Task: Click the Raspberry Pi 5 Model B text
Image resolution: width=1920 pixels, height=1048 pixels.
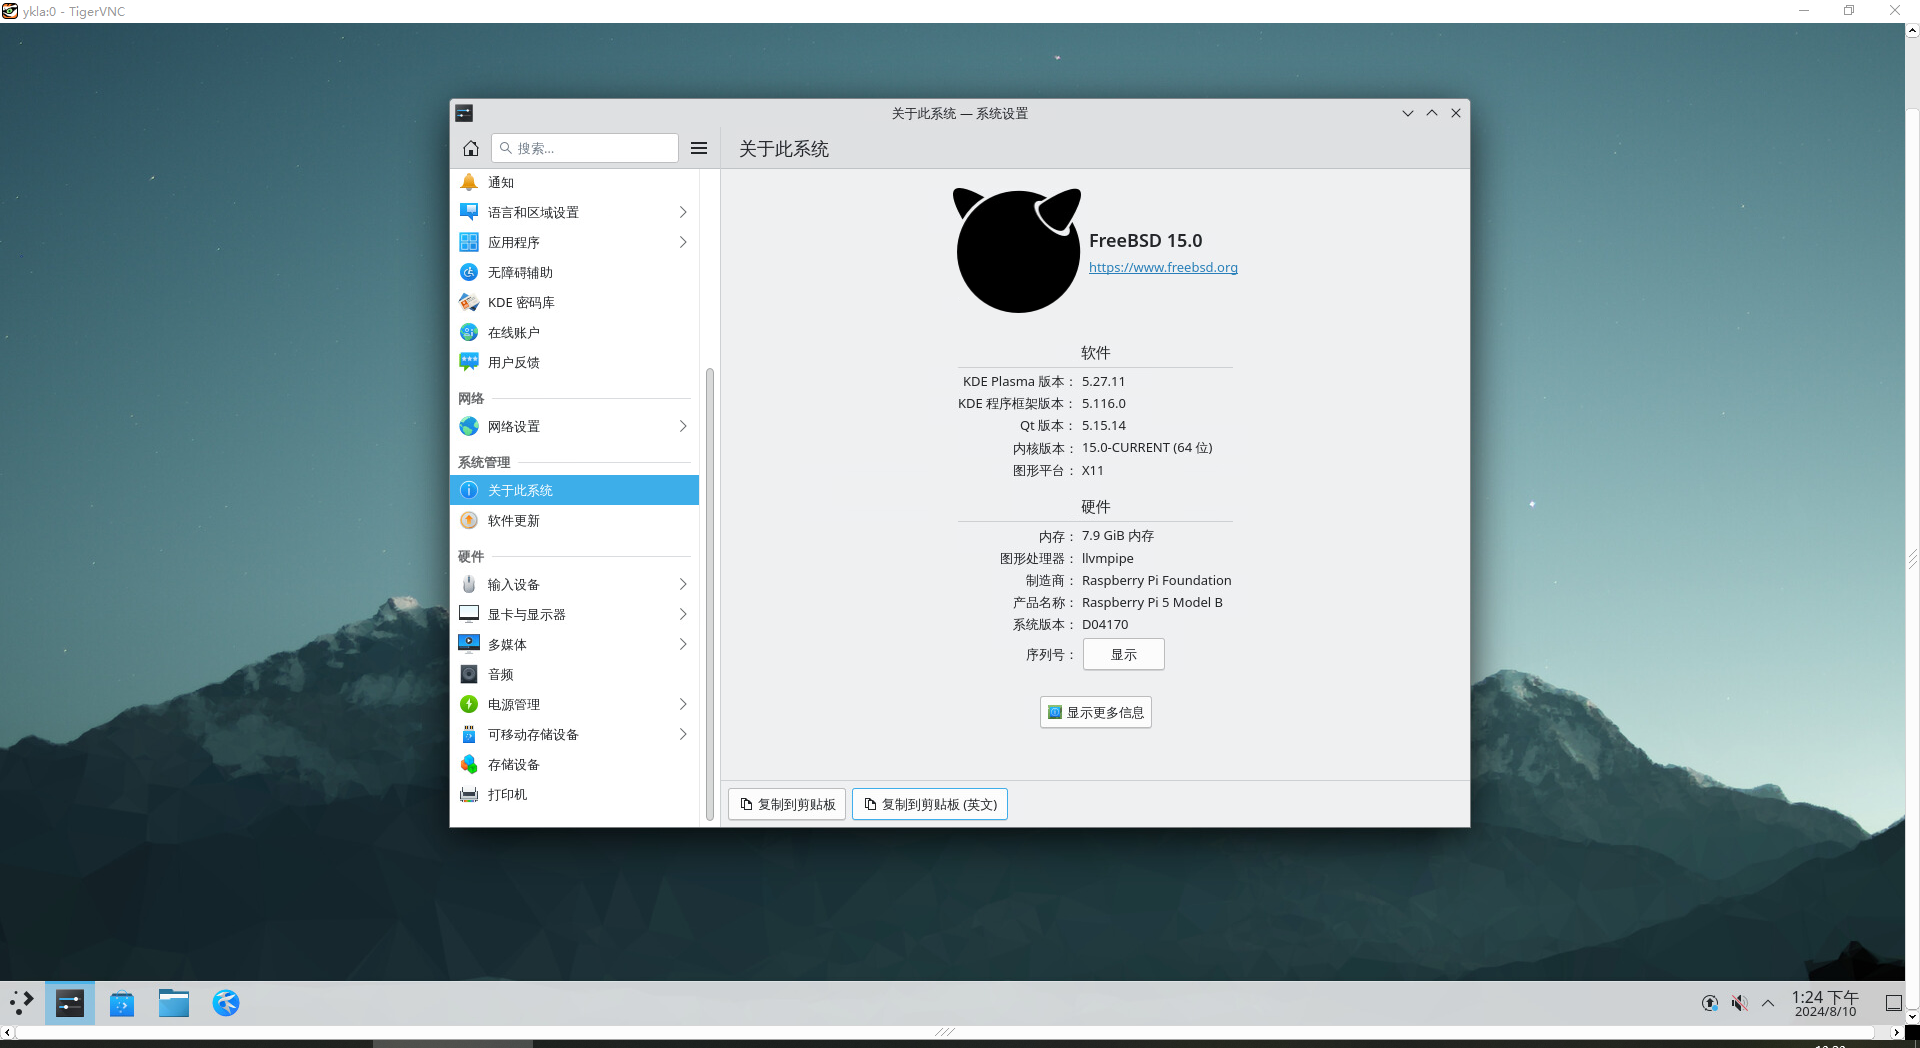Action: (x=1152, y=602)
